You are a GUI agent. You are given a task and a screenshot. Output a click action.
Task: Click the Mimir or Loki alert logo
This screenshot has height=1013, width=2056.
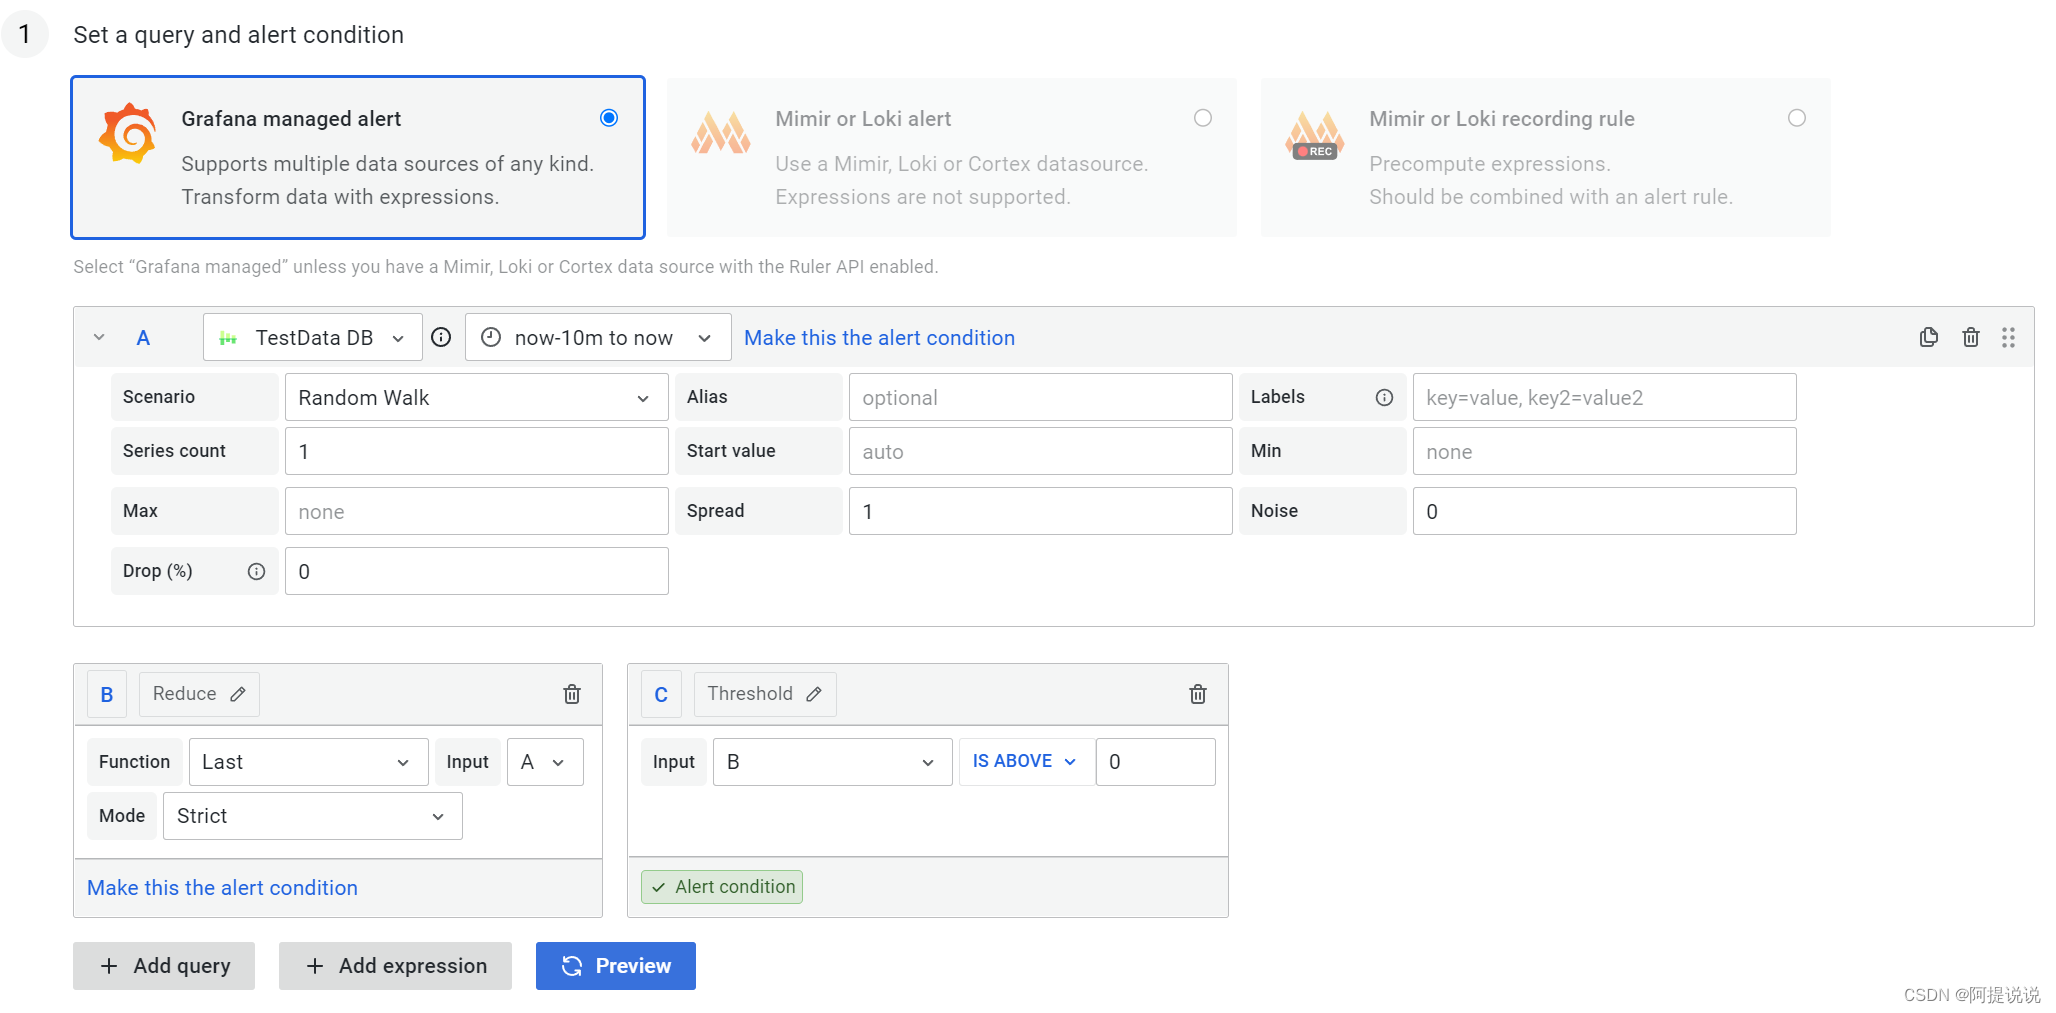coord(721,133)
